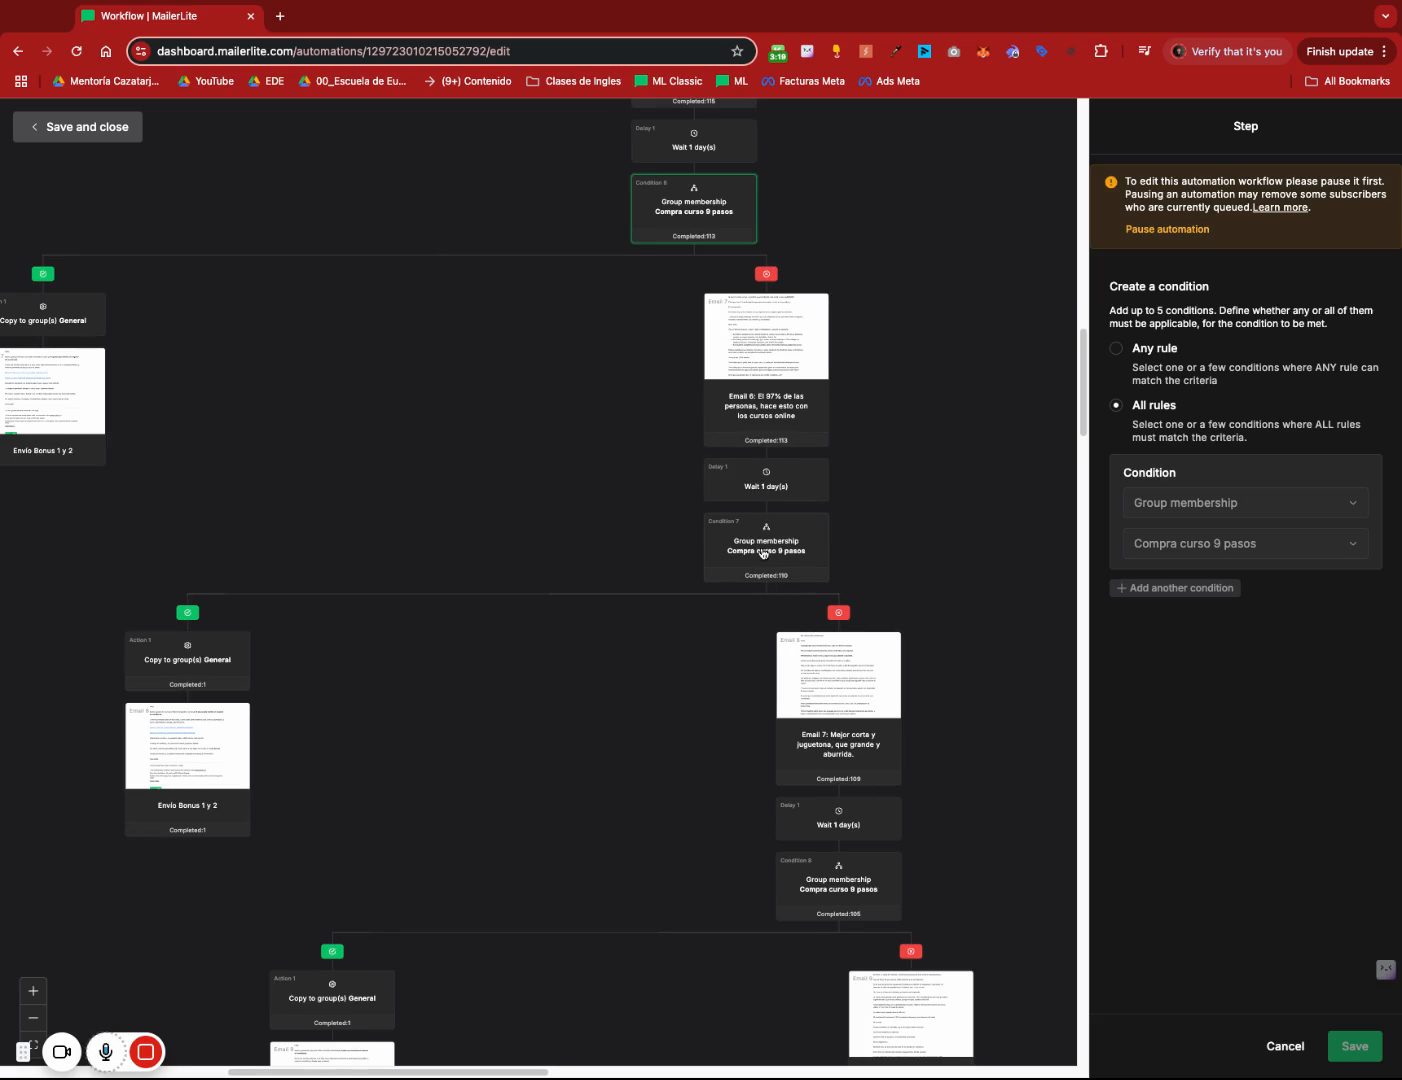Open the Learn more link
The image size is (1402, 1080).
tap(1280, 207)
